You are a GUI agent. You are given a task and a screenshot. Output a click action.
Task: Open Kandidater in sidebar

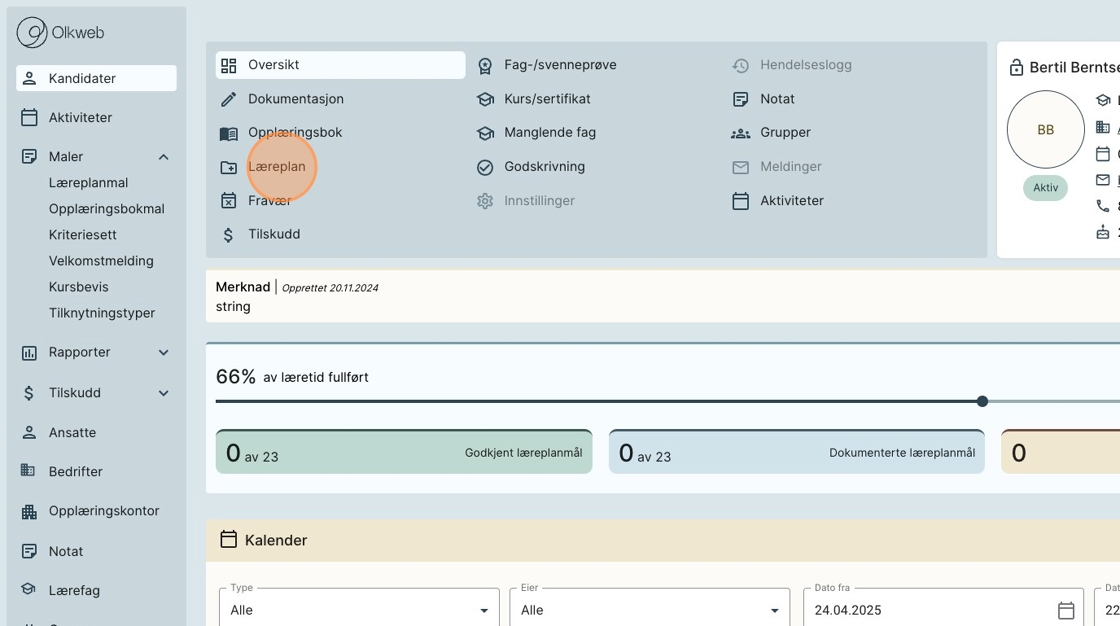point(96,79)
